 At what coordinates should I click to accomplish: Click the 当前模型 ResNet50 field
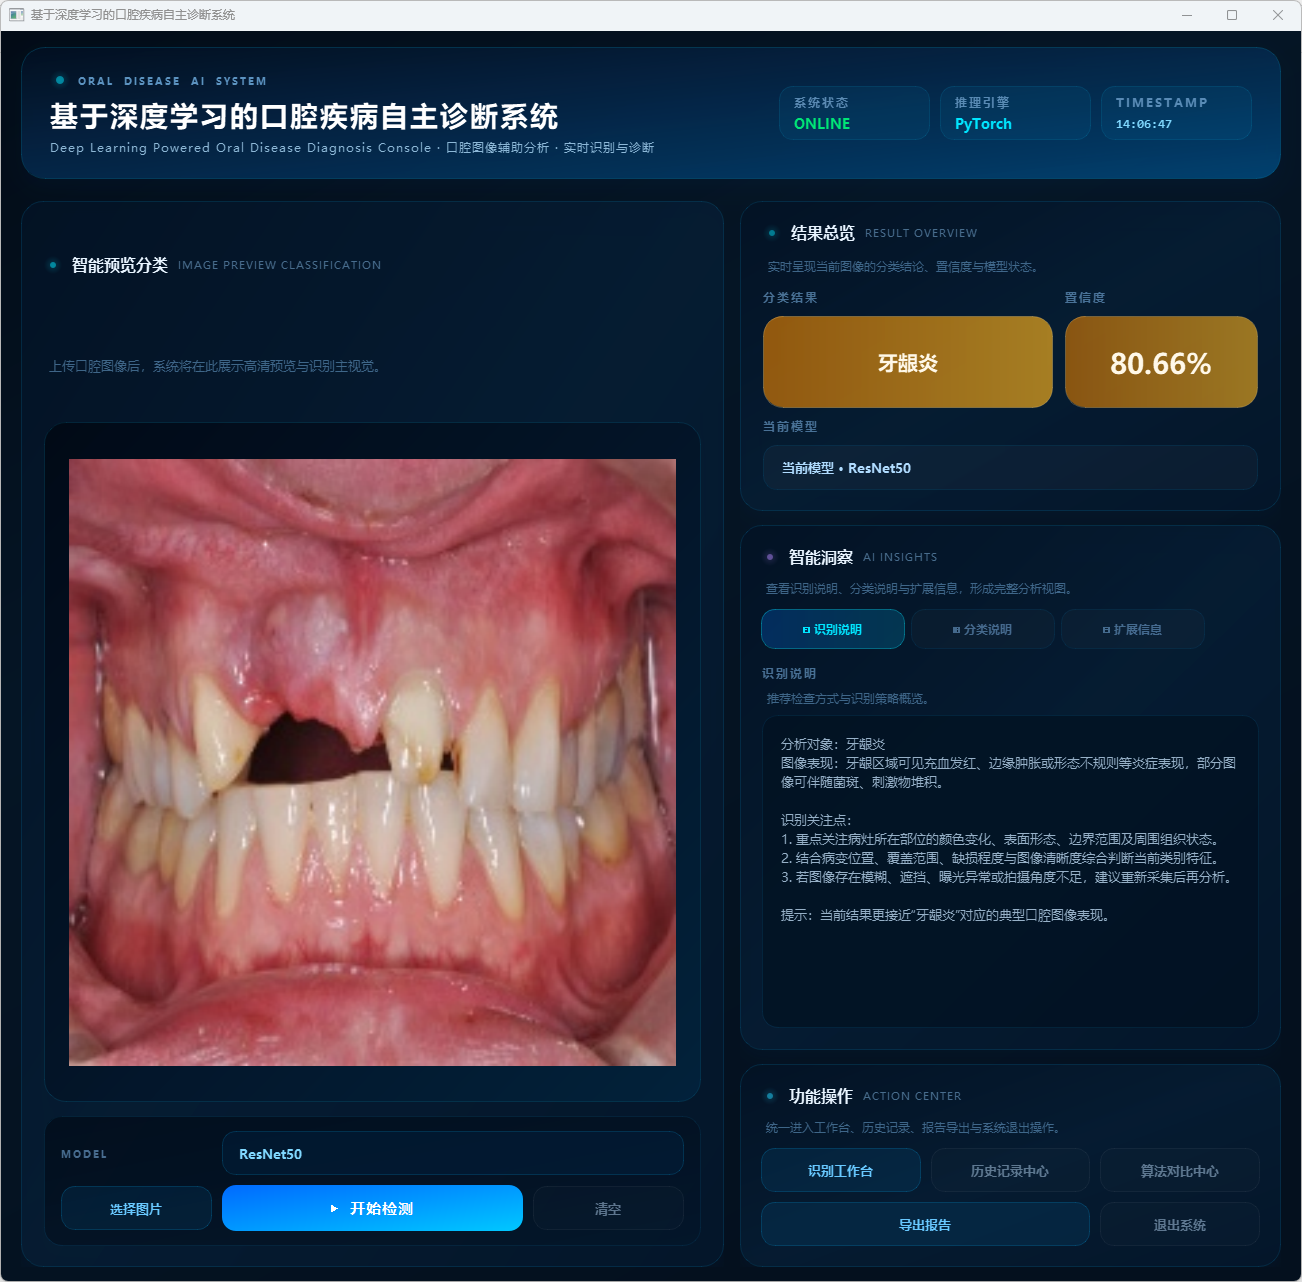1009,468
